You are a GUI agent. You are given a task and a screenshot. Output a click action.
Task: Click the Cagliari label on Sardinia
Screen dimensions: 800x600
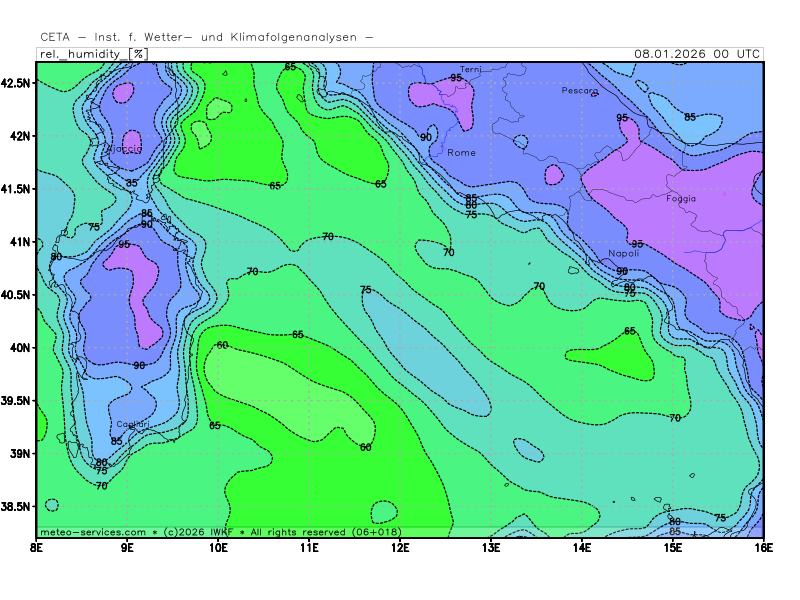(133, 424)
